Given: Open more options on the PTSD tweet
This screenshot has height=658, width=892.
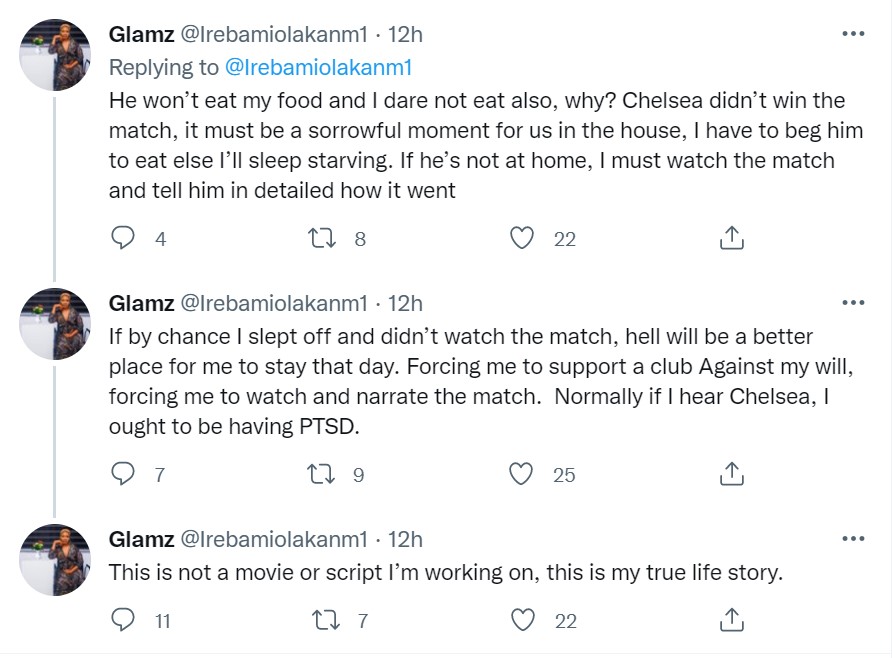Looking at the screenshot, I should (853, 302).
